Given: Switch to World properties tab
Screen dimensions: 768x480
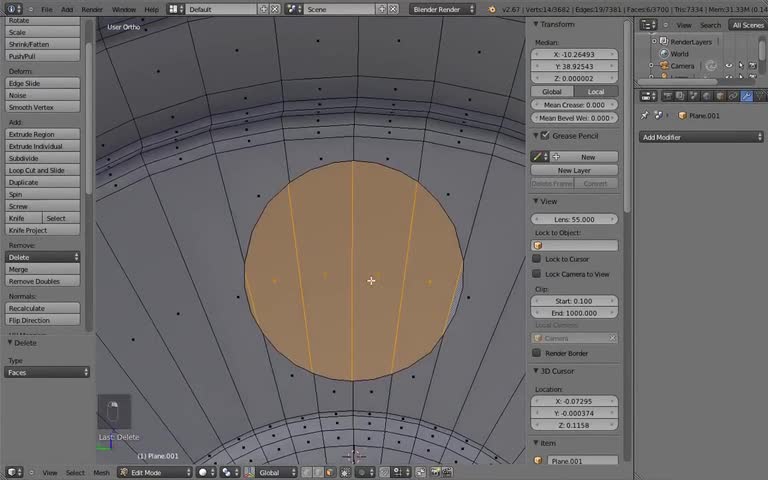Looking at the screenshot, I should click(707, 96).
